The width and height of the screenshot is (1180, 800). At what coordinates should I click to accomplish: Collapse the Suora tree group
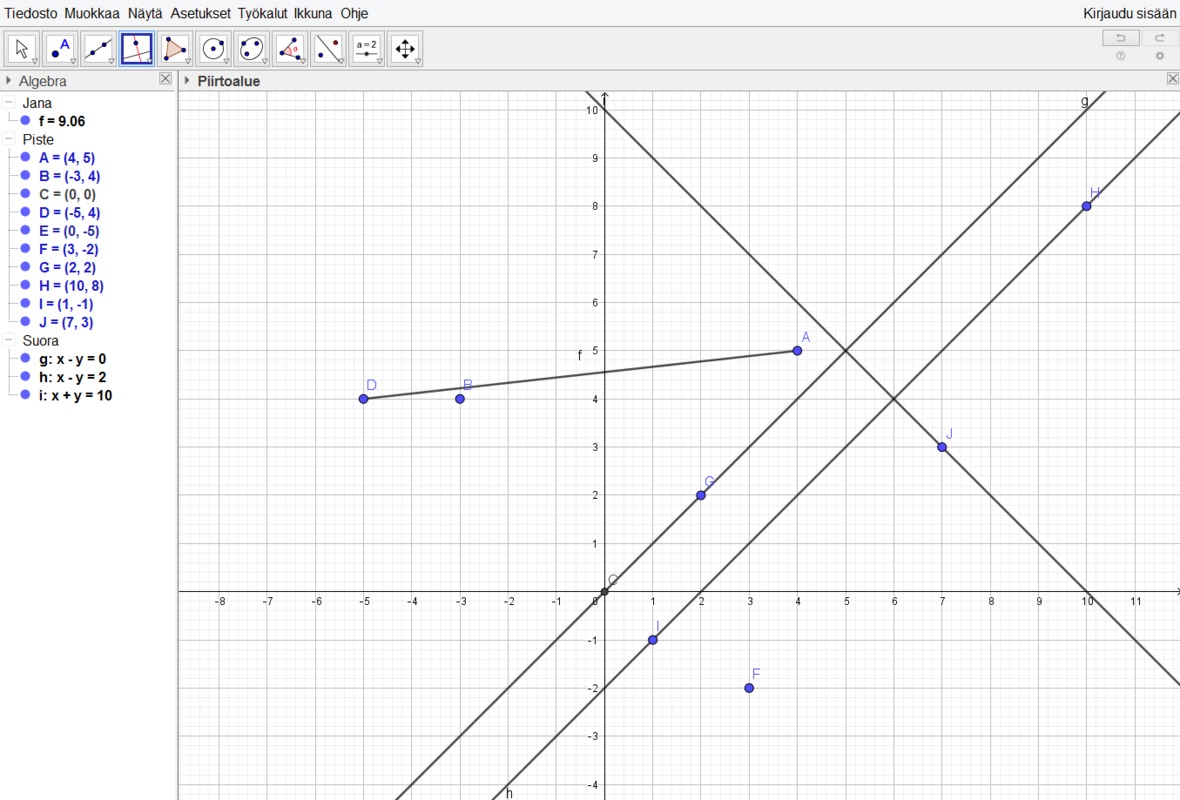click(x=9, y=341)
